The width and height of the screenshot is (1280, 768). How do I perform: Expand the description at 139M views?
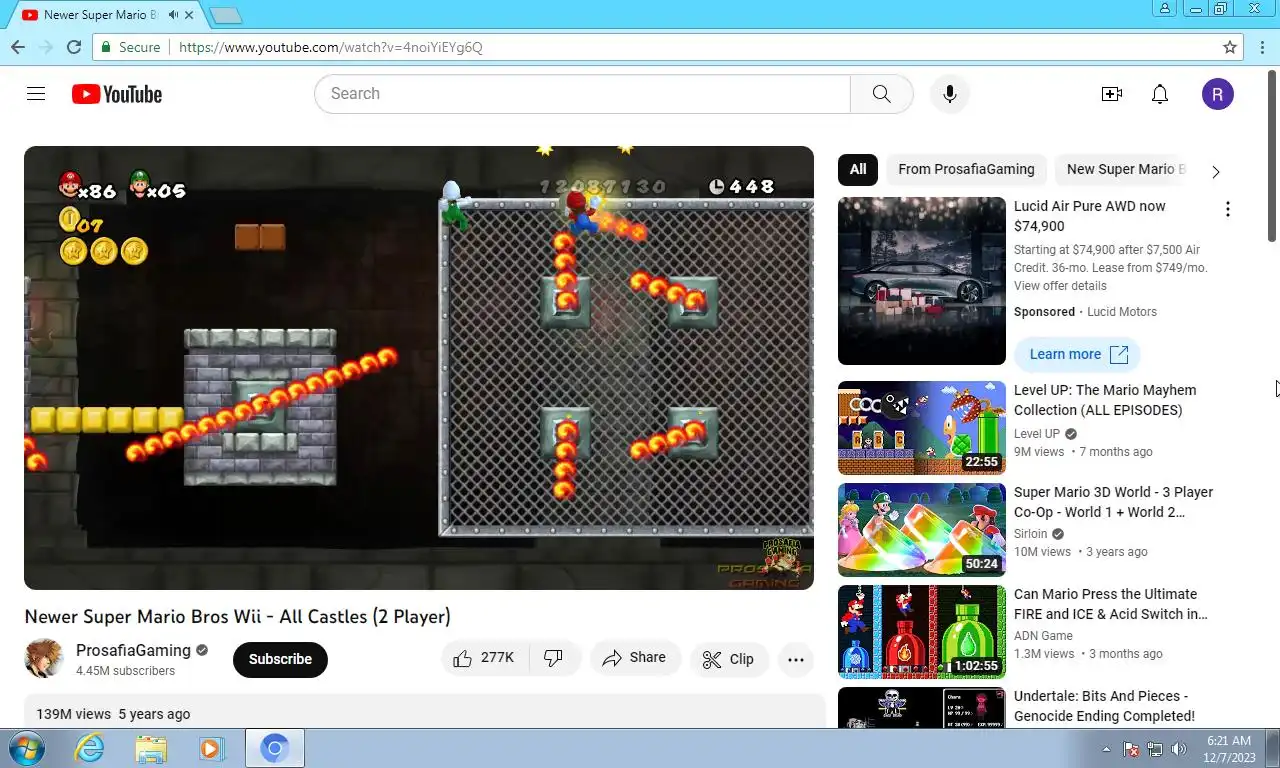(x=424, y=714)
